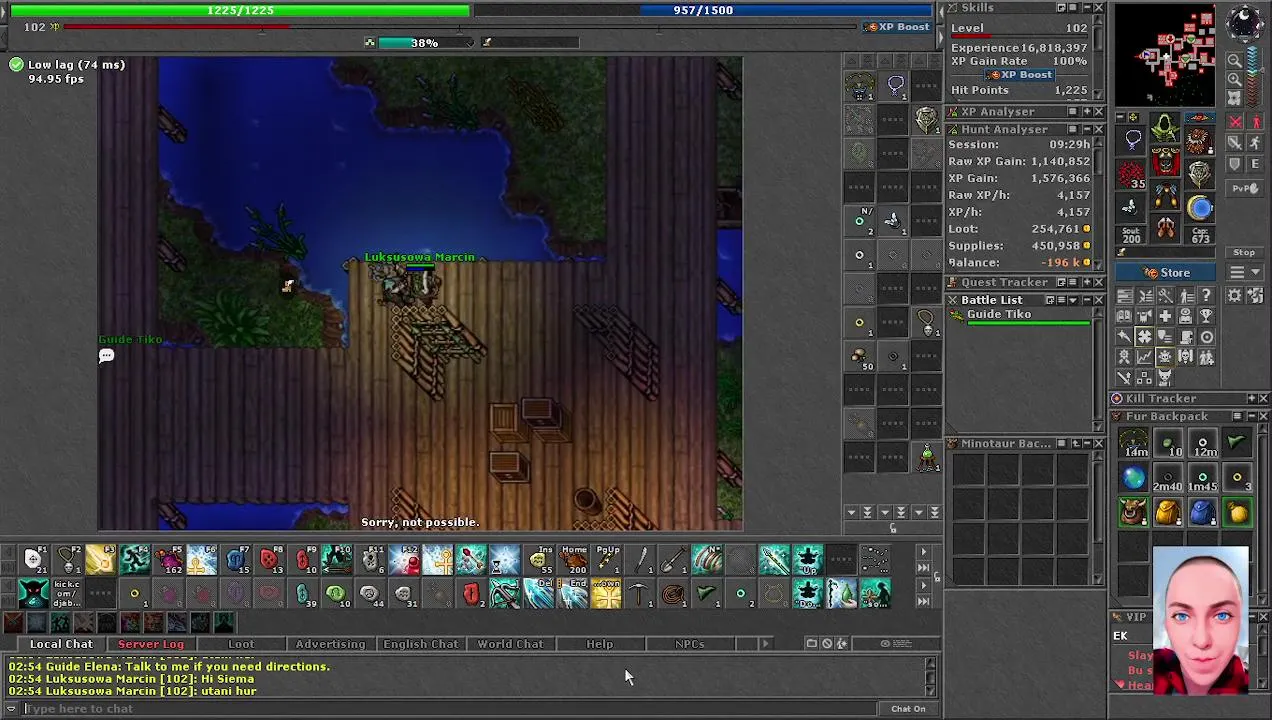1272x720 pixels.
Task: Click the amulet equipment slot
Action: (x=1133, y=140)
